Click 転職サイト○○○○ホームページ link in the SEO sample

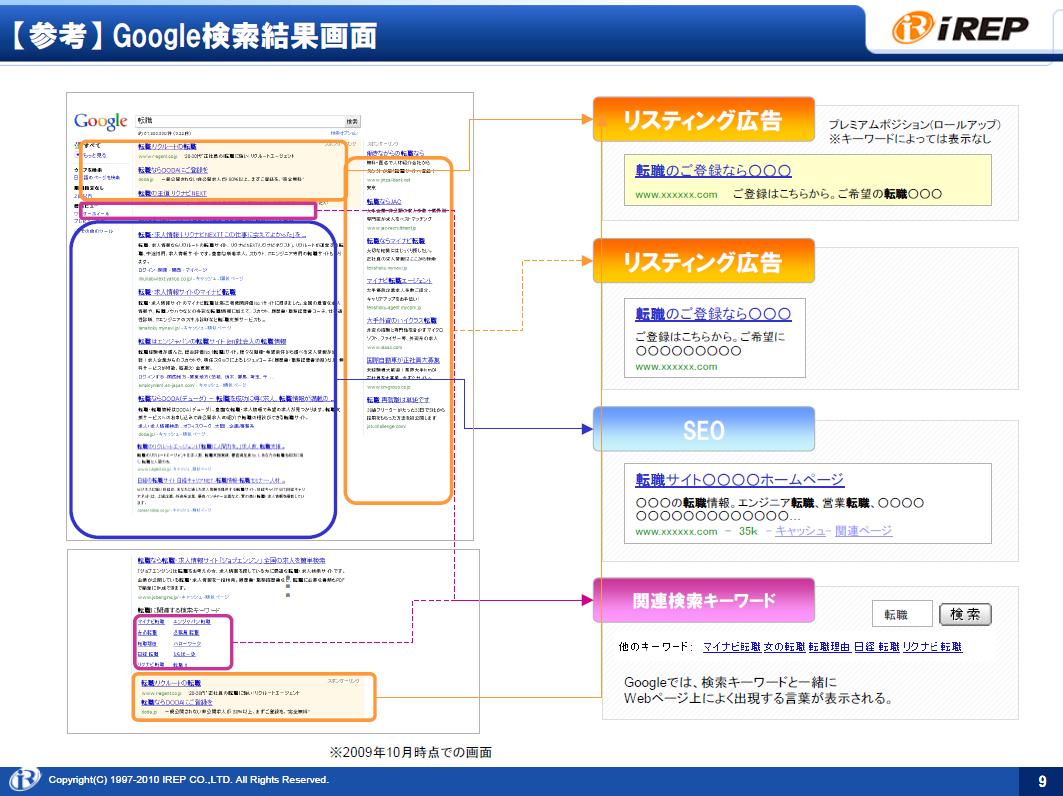pyautogui.click(x=740, y=480)
